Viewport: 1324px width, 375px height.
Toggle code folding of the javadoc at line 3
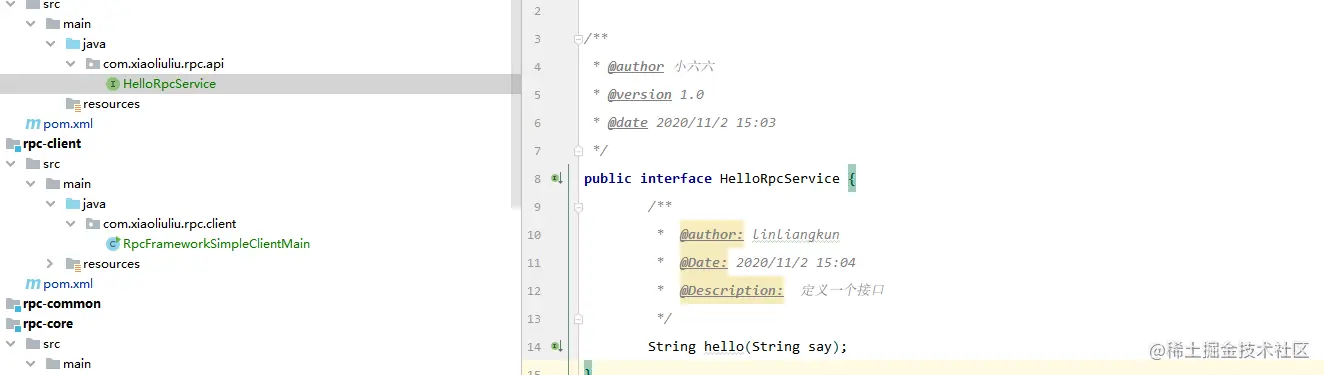point(578,38)
